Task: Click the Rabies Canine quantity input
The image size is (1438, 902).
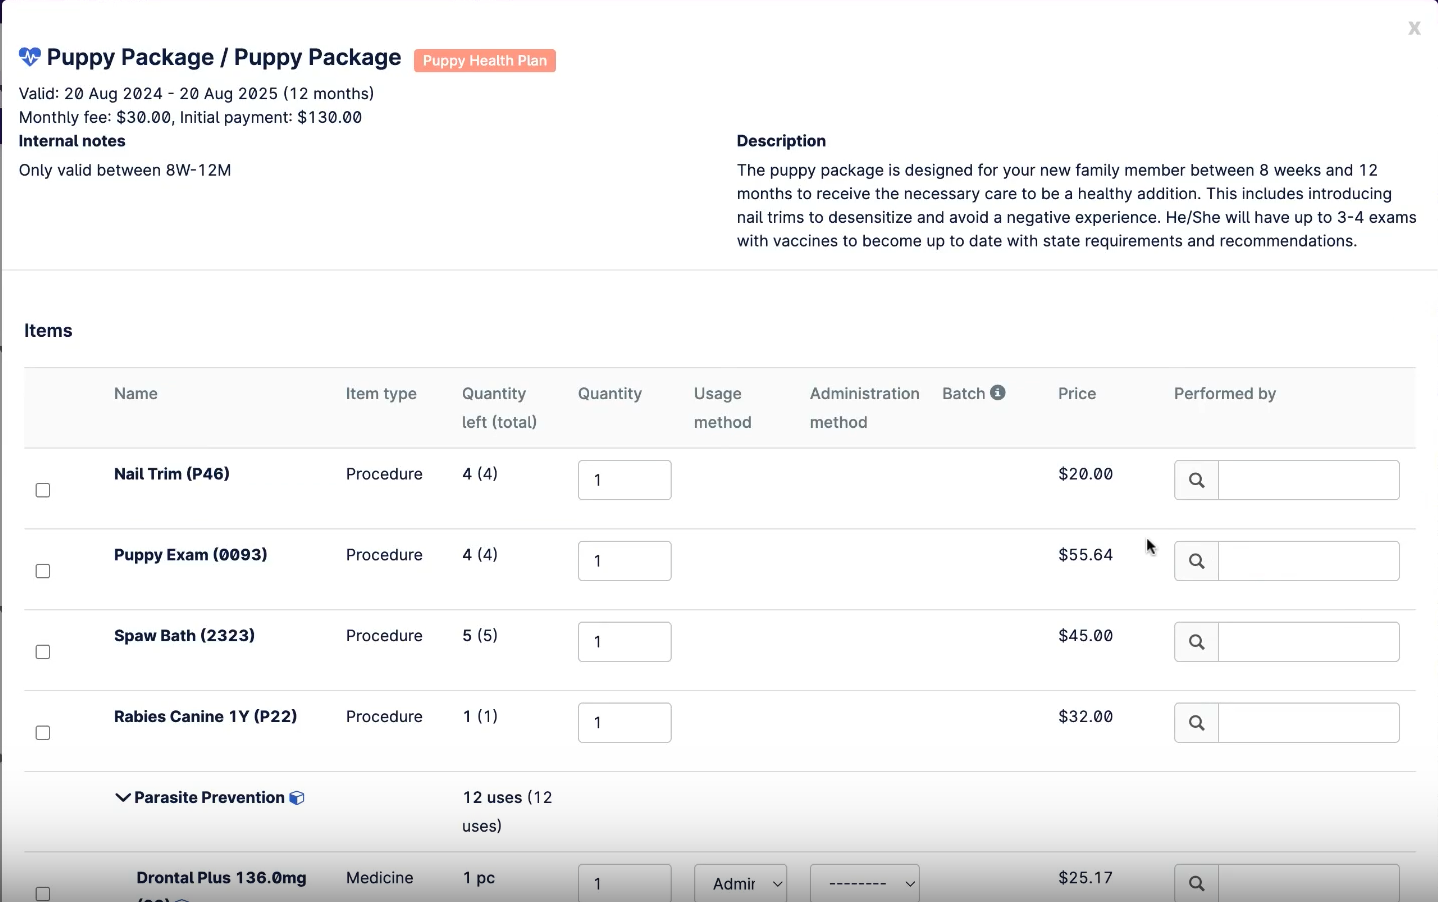Action: click(624, 723)
